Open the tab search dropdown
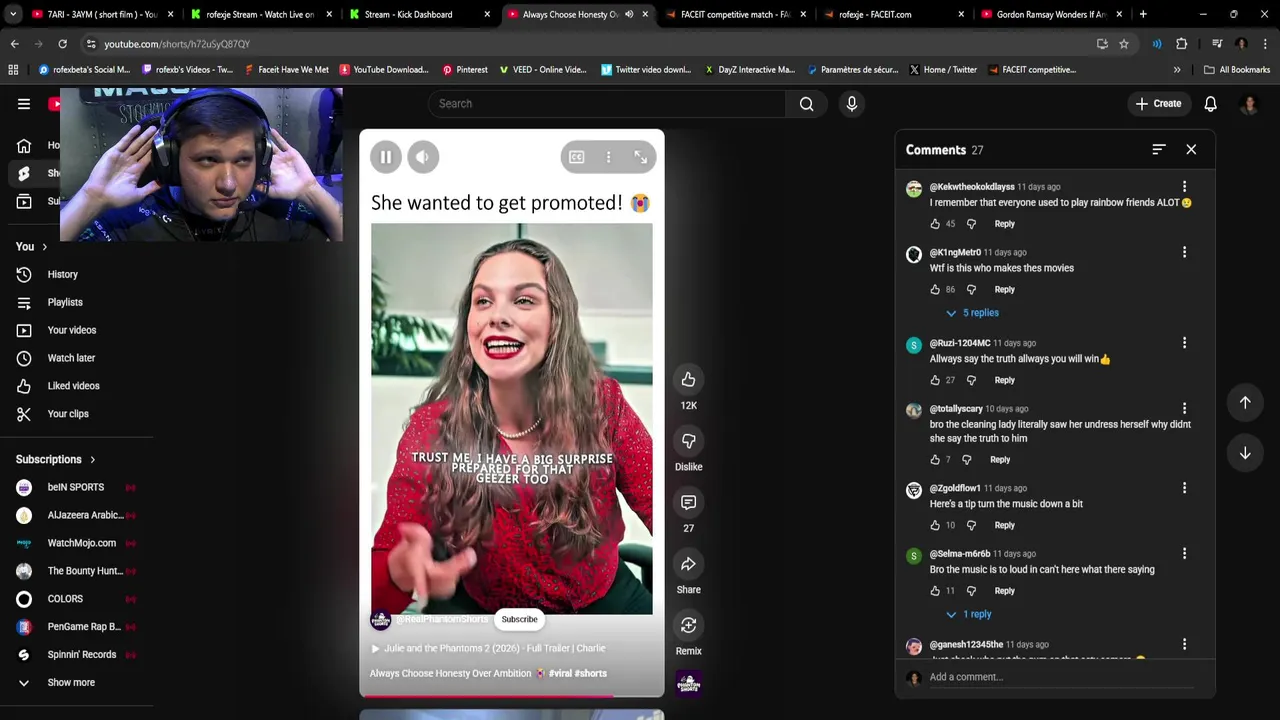The height and width of the screenshot is (720, 1280). pos(14,14)
